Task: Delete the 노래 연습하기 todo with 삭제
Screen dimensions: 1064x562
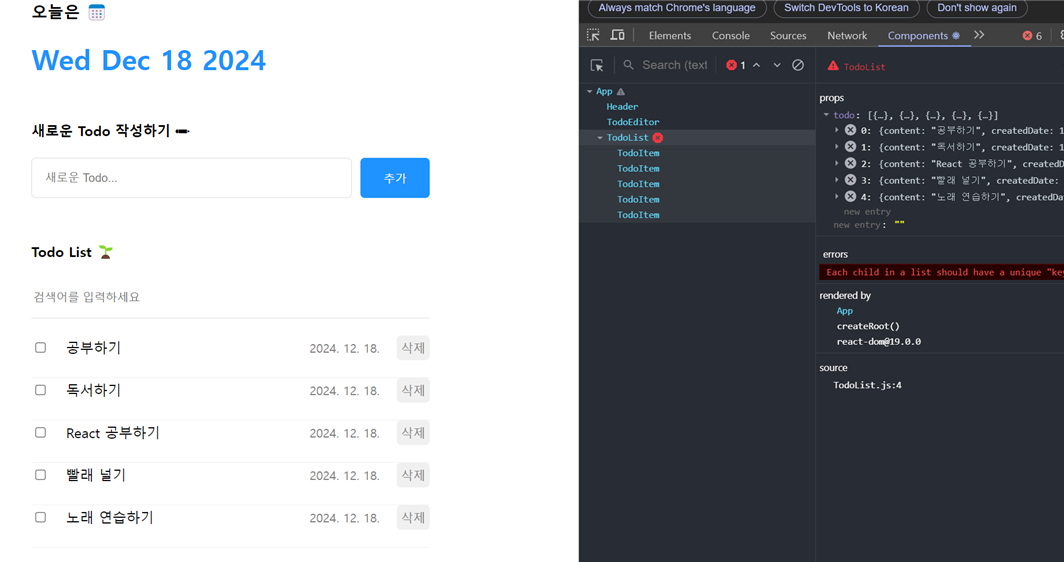Action: coord(413,518)
